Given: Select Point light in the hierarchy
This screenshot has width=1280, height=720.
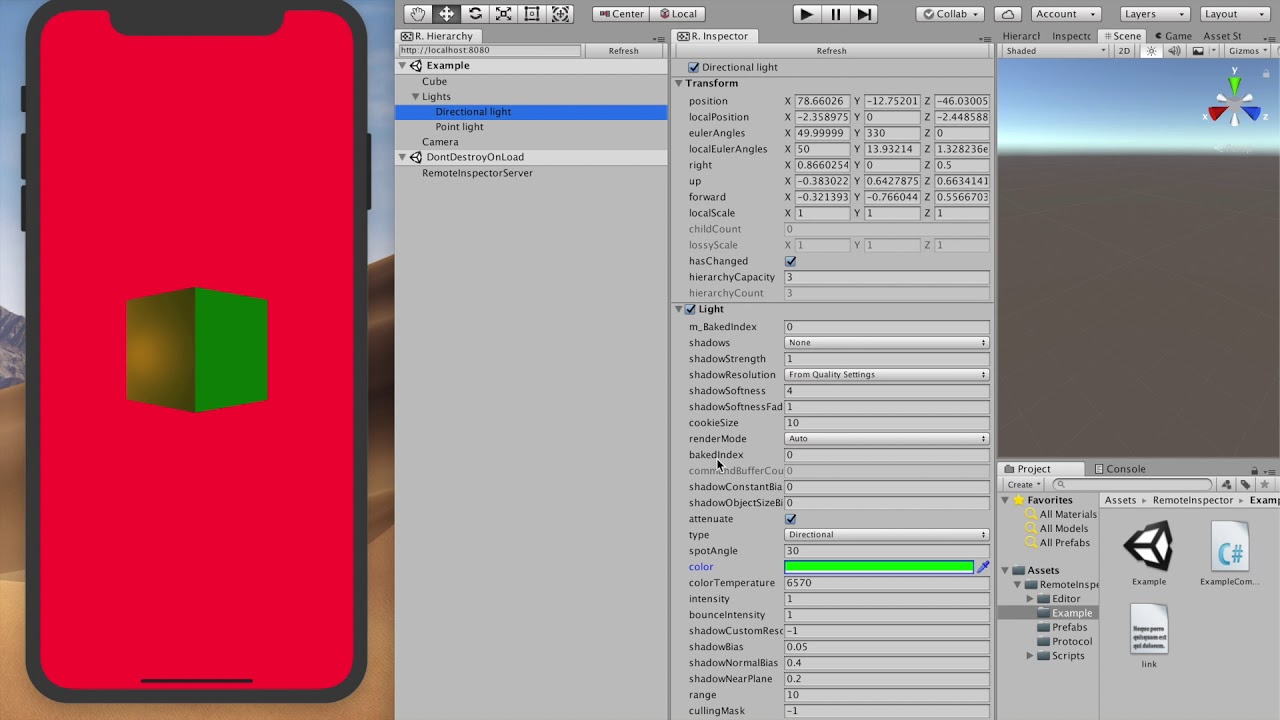Looking at the screenshot, I should (x=459, y=127).
